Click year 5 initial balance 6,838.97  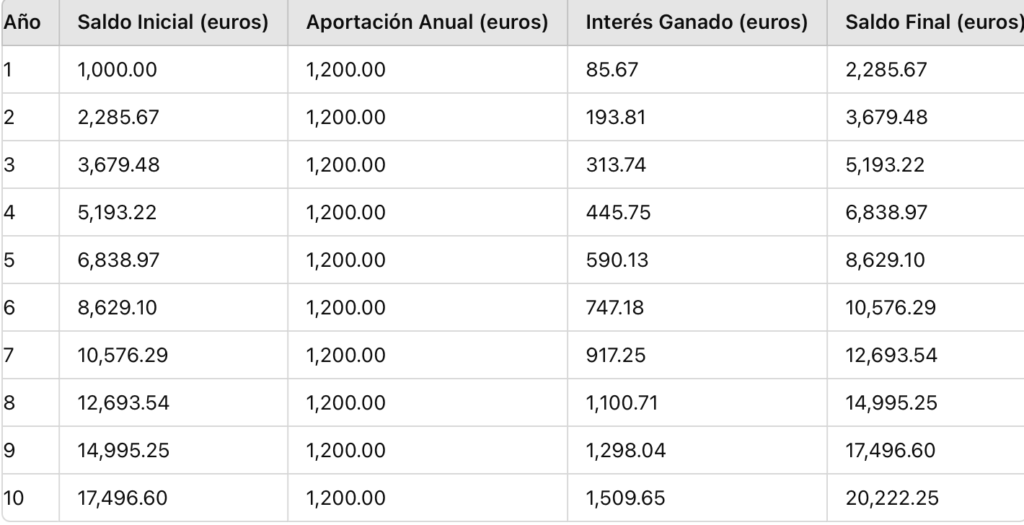[x=119, y=260]
